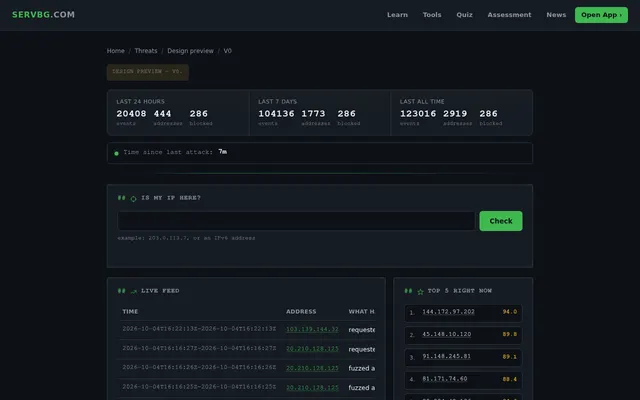Image resolution: width=640 pixels, height=400 pixels.
Task: Open 20.210.128.125 in the 16:16:27 row
Action: (x=312, y=349)
